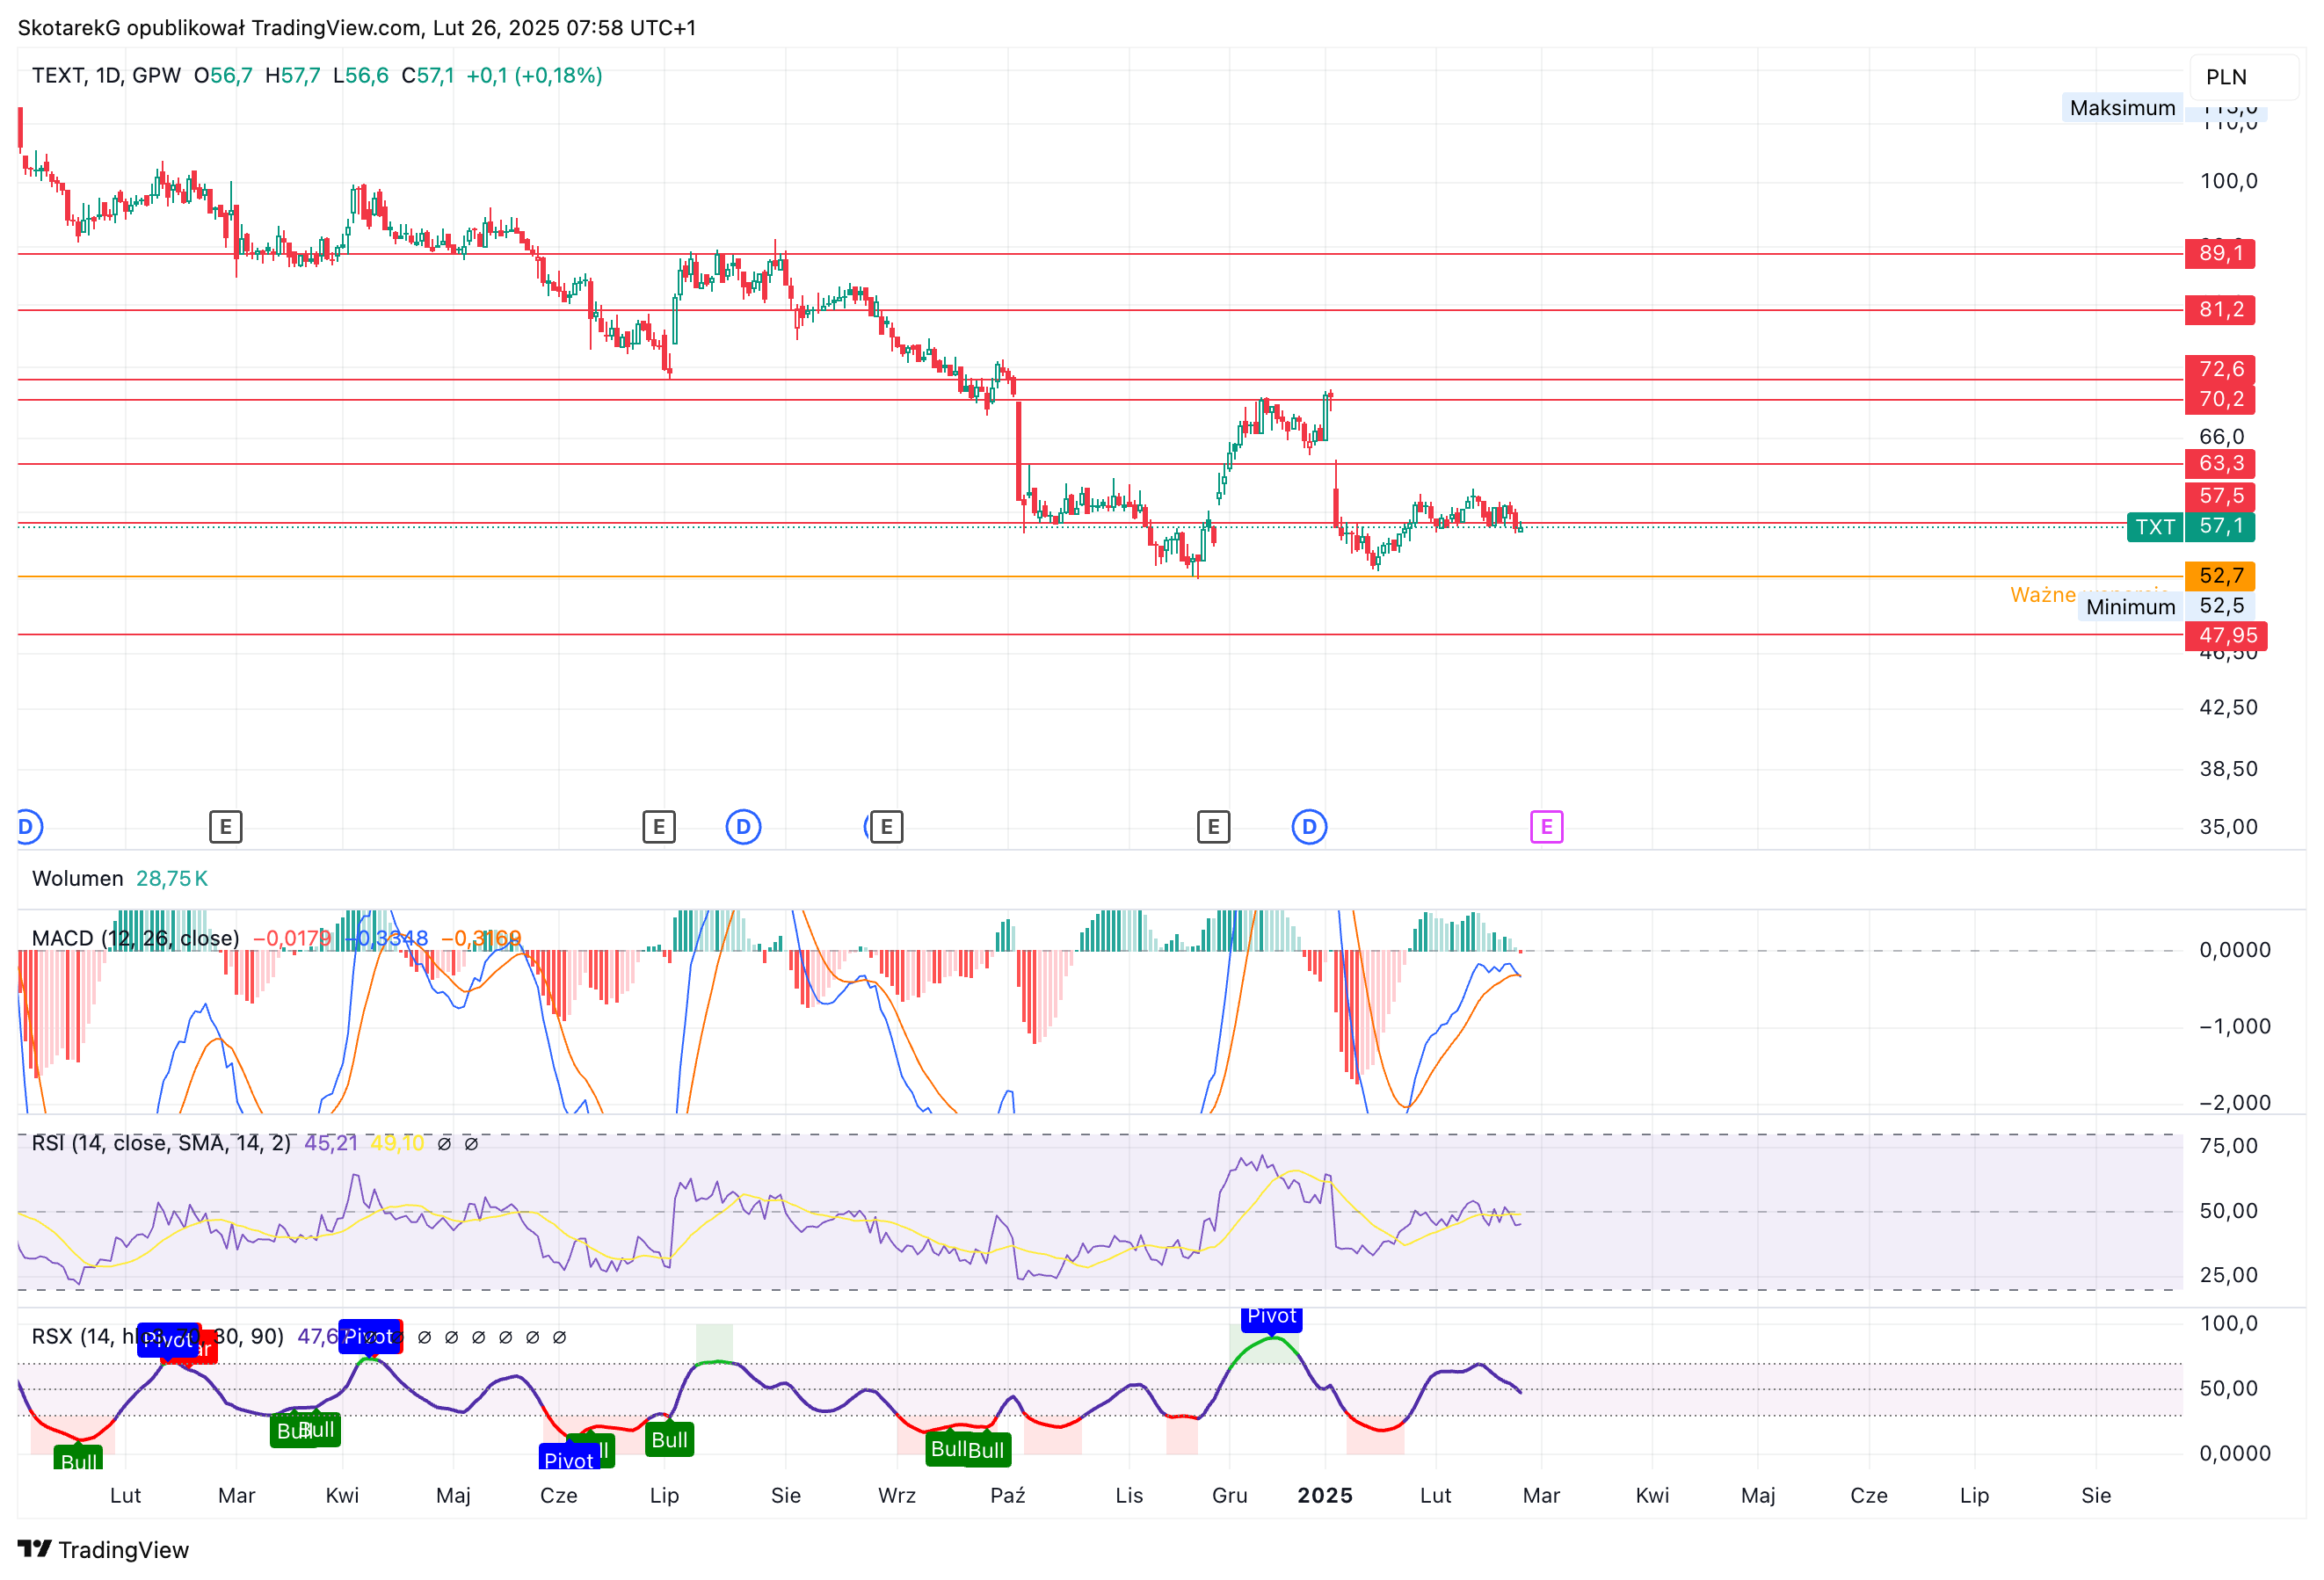The image size is (2324, 1580).
Task: Click the dividend D marker before Sie
Action: [x=743, y=827]
